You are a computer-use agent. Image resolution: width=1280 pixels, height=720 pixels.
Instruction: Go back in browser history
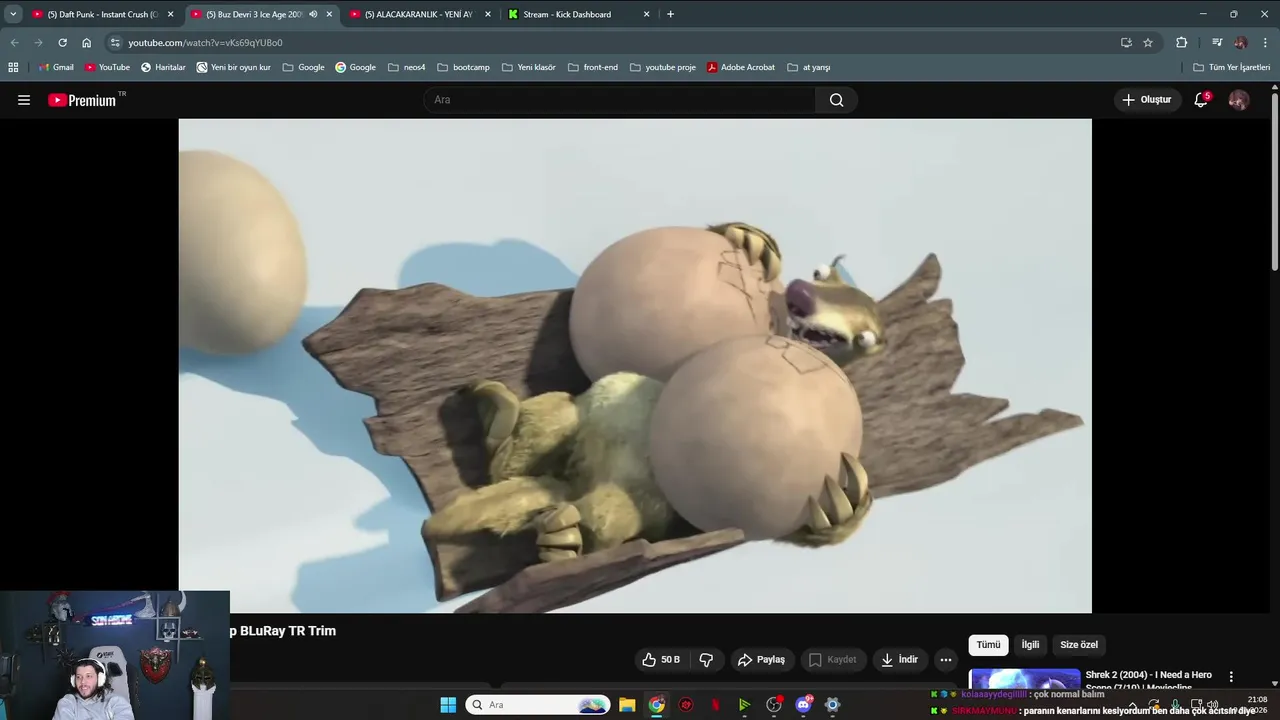click(x=14, y=43)
